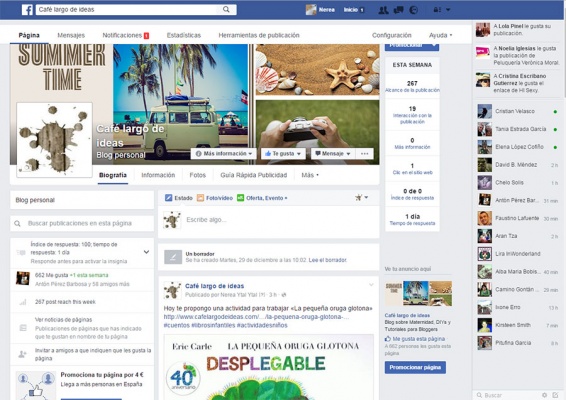Image resolution: width=566 pixels, height=400 pixels.
Task: Click the privacy shortcuts lock icon
Action: click(x=437, y=10)
